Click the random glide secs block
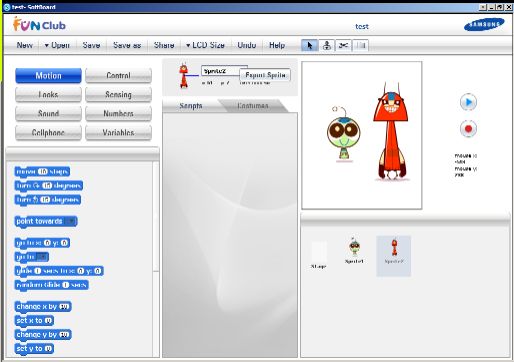514x362 pixels. point(52,285)
